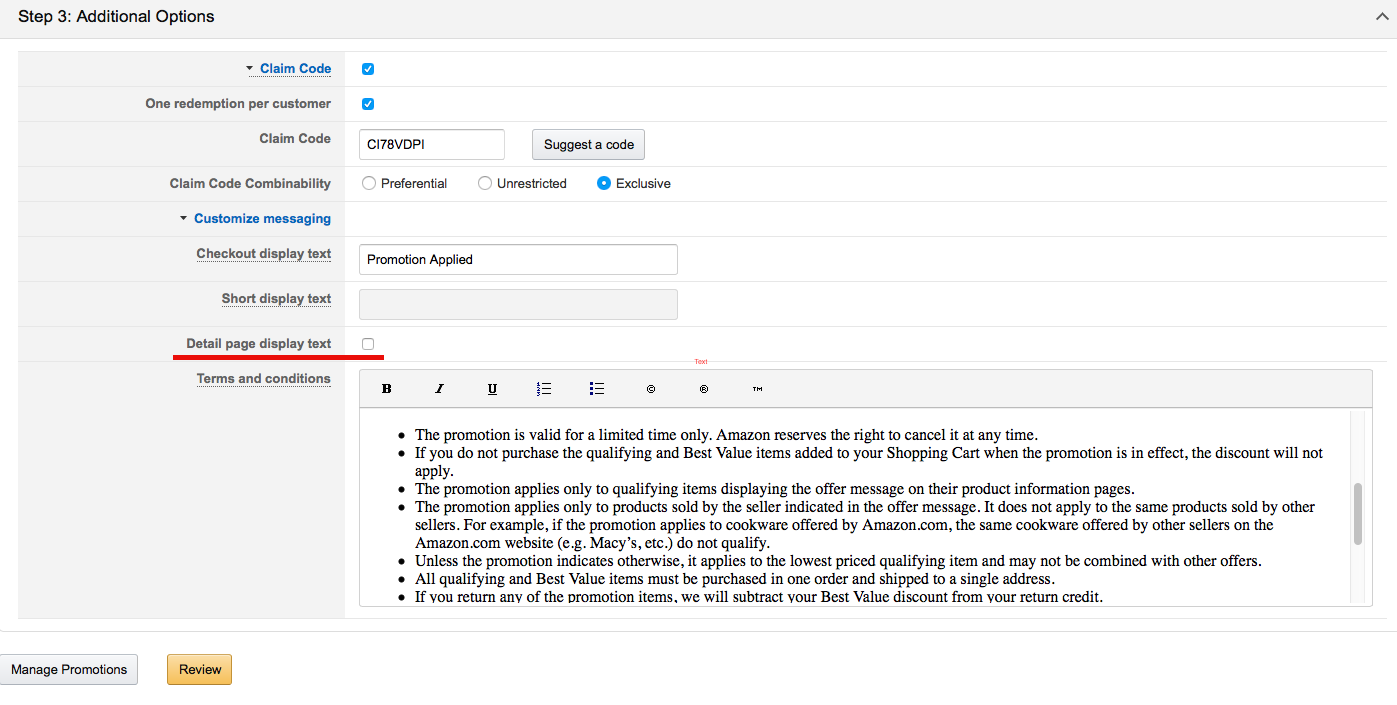This screenshot has width=1397, height=705.
Task: Click the Checkout display text field
Action: click(518, 260)
